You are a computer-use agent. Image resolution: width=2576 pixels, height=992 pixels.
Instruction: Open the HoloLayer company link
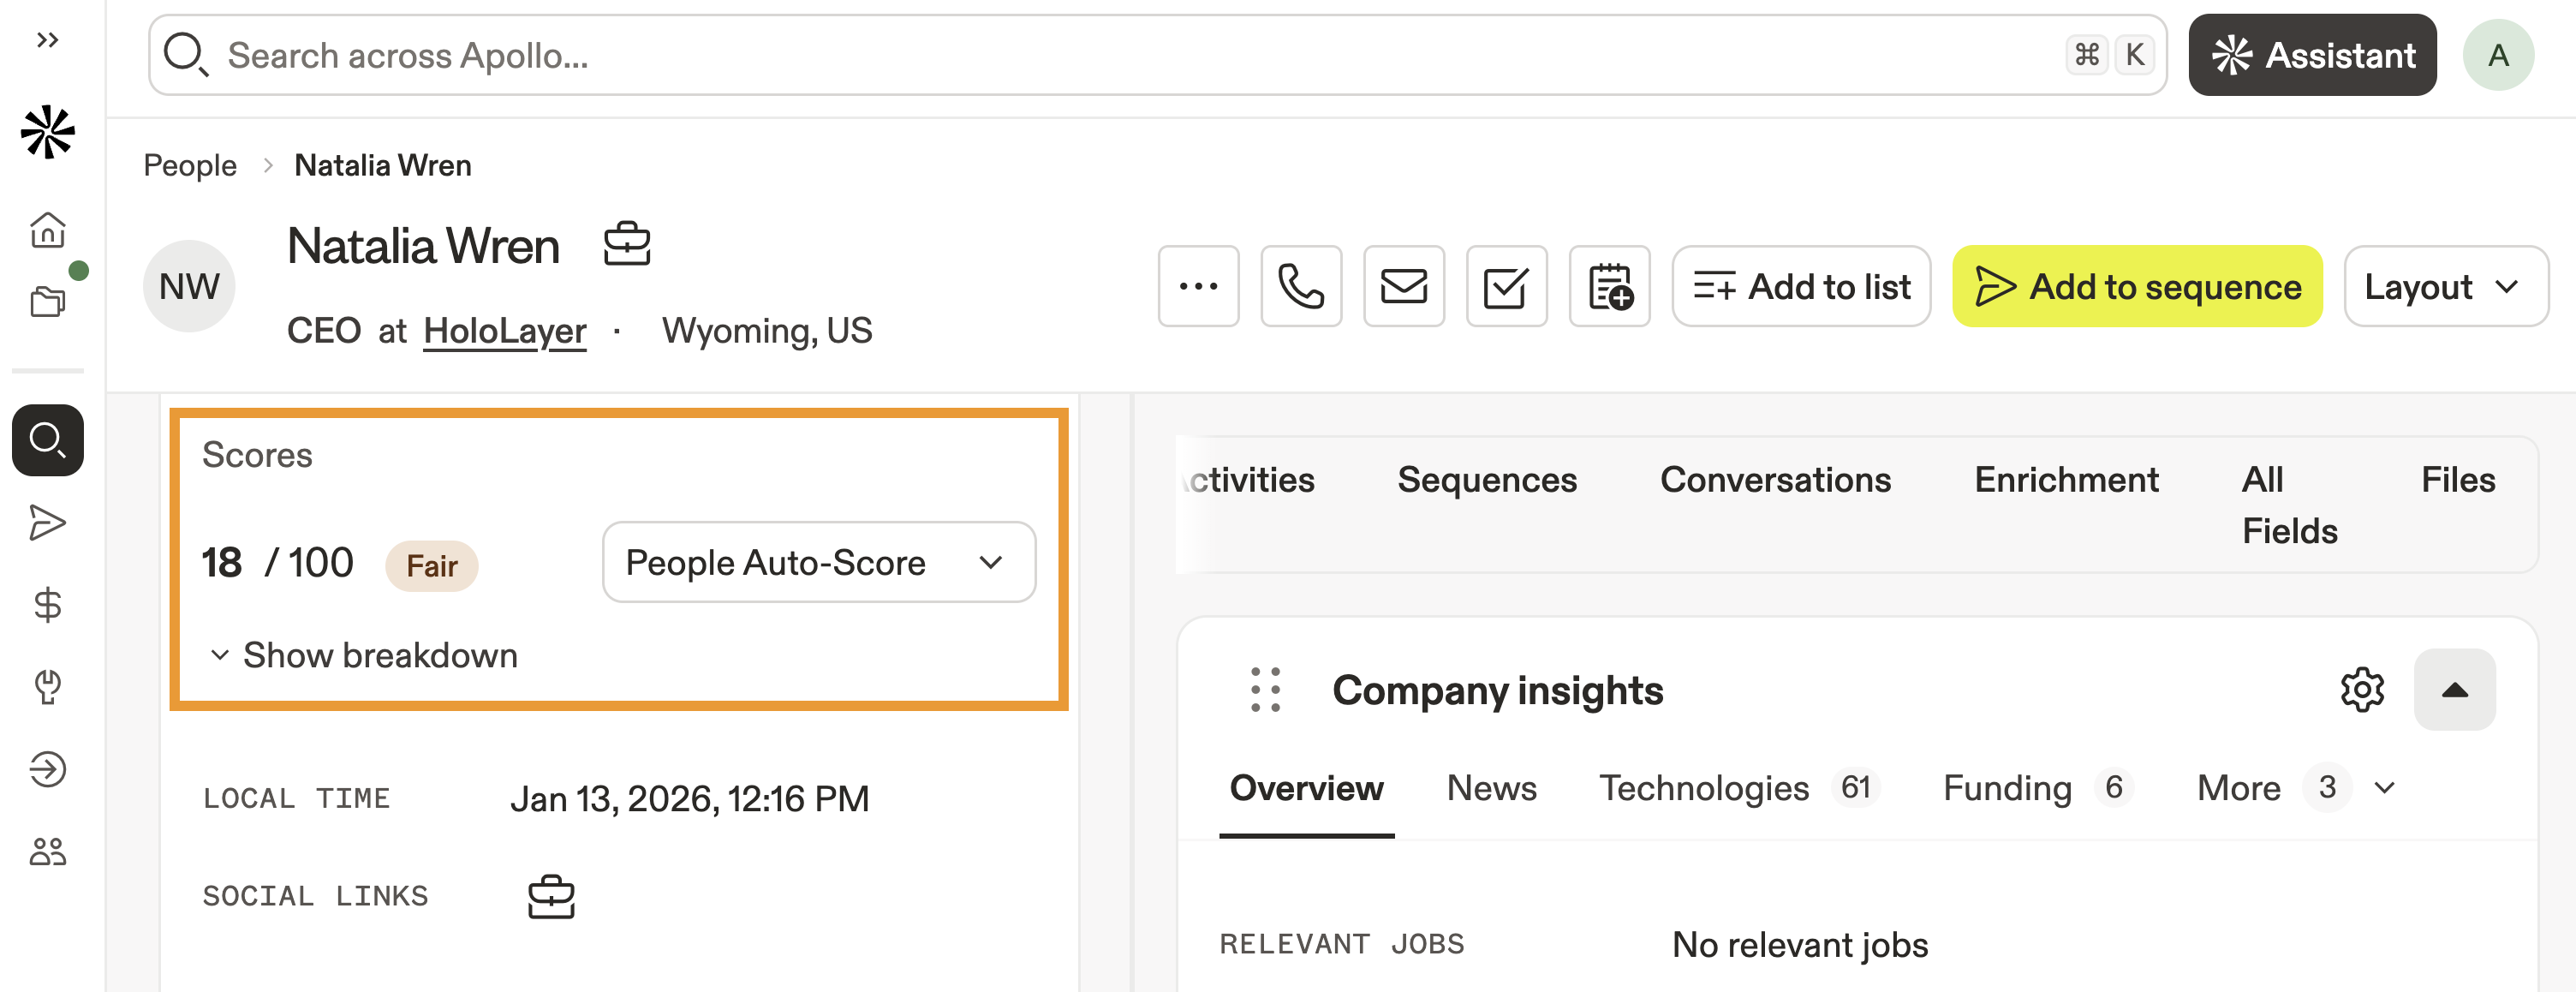click(504, 331)
